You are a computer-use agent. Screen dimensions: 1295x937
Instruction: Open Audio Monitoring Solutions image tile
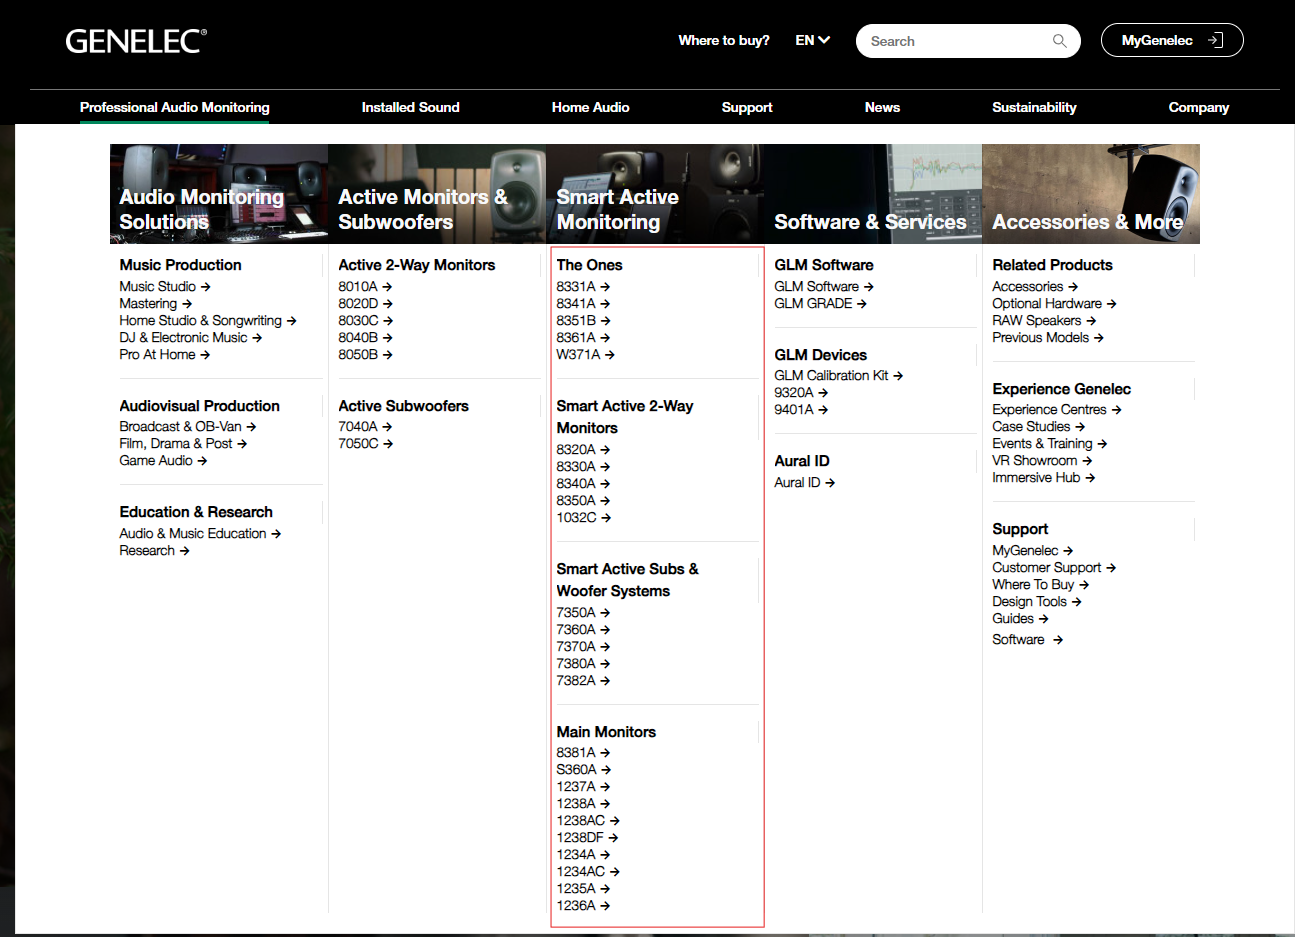(219, 194)
